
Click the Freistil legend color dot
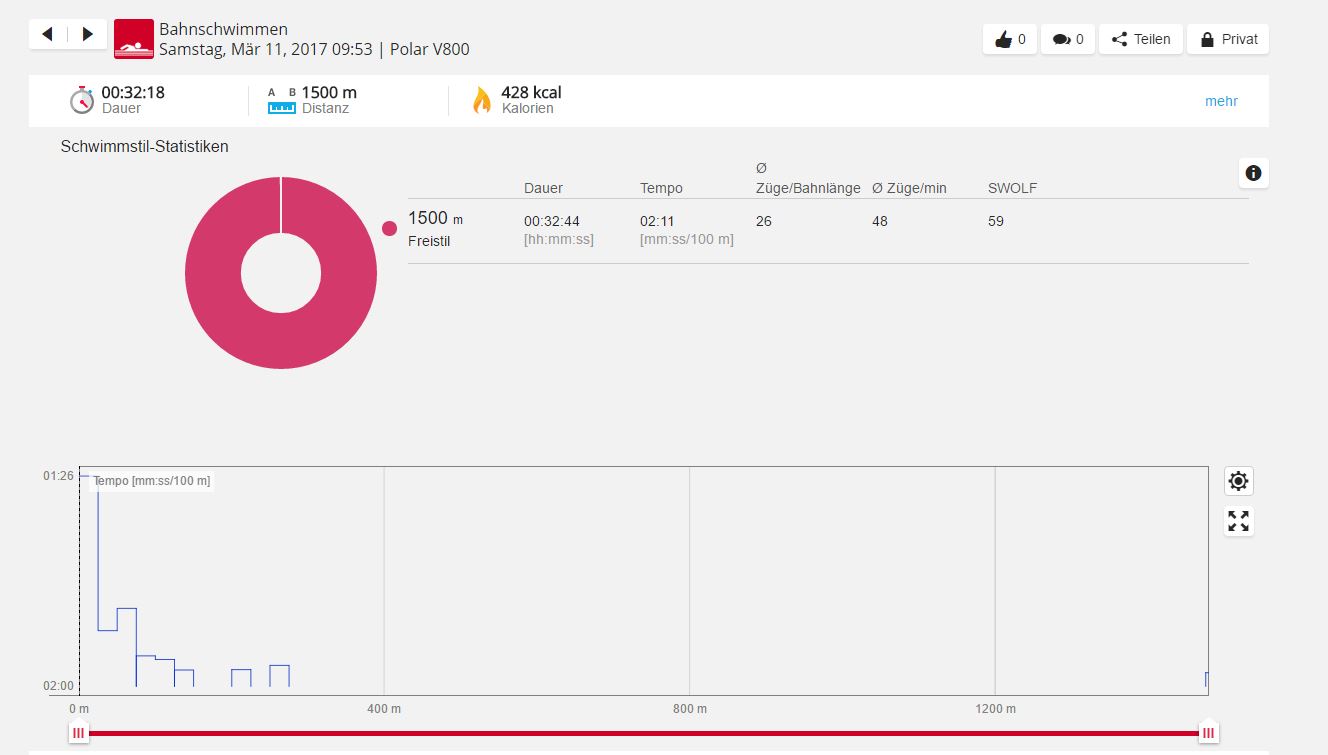coord(389,229)
